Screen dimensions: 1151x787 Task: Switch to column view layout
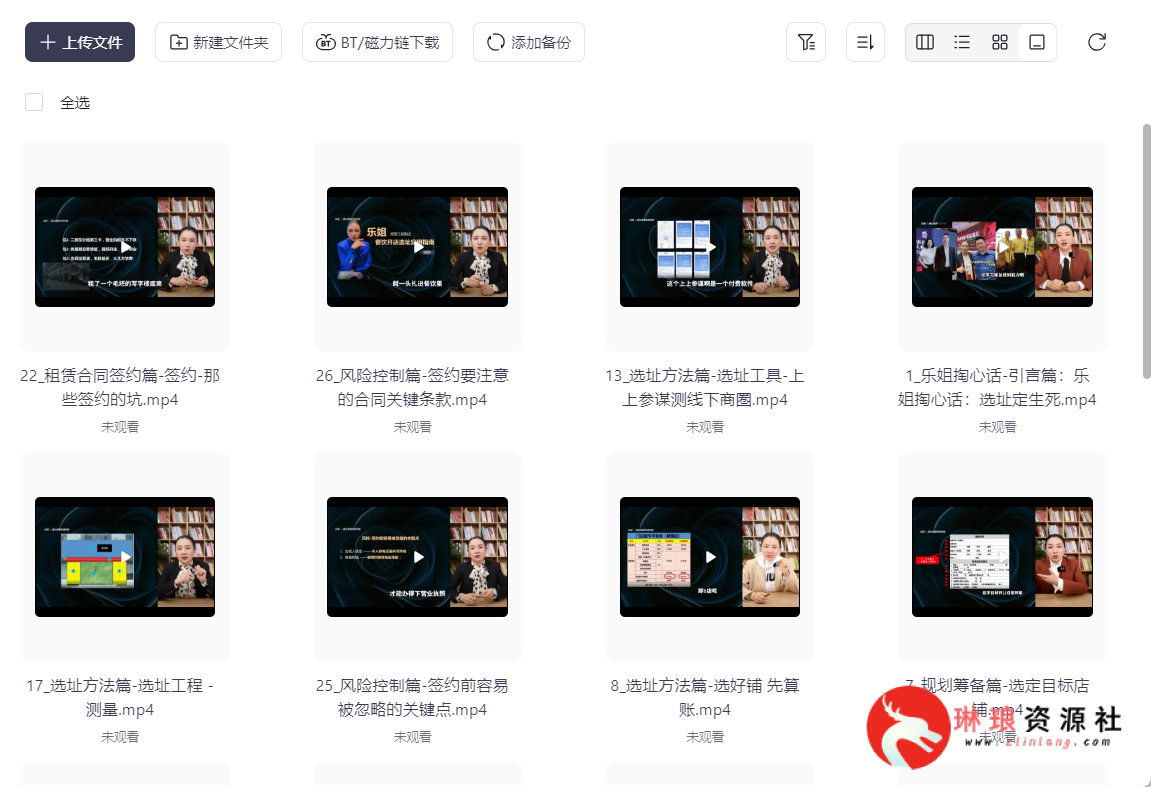coord(925,42)
